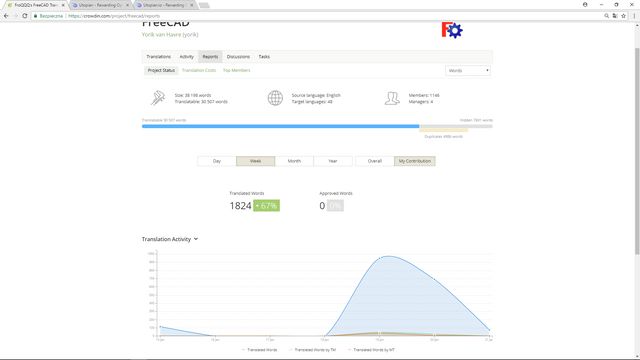
Task: Click the translate page icon in address bar
Action: tap(615, 16)
